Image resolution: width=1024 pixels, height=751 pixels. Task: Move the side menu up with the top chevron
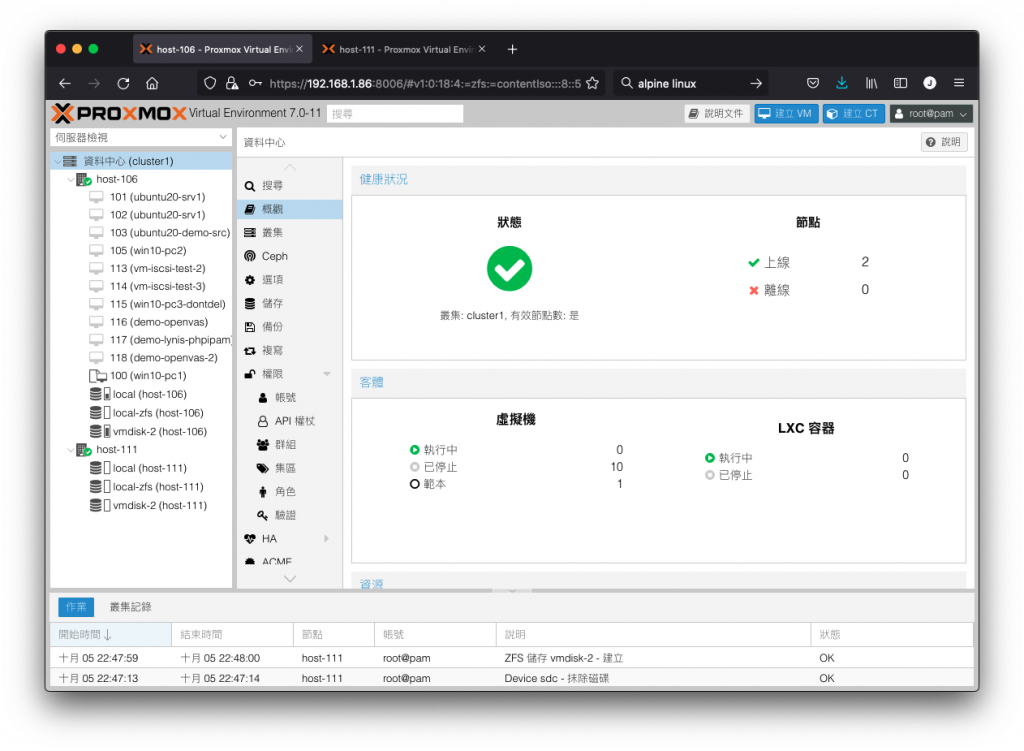290,168
